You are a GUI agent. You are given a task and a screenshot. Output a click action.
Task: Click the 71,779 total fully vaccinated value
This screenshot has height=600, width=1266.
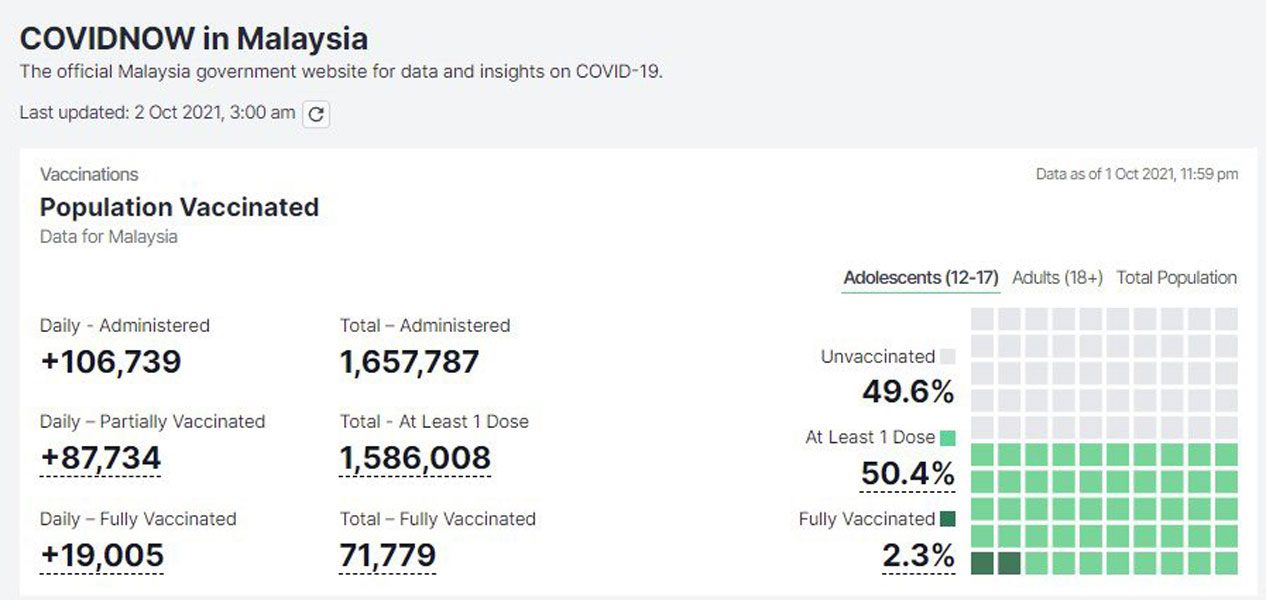[388, 555]
